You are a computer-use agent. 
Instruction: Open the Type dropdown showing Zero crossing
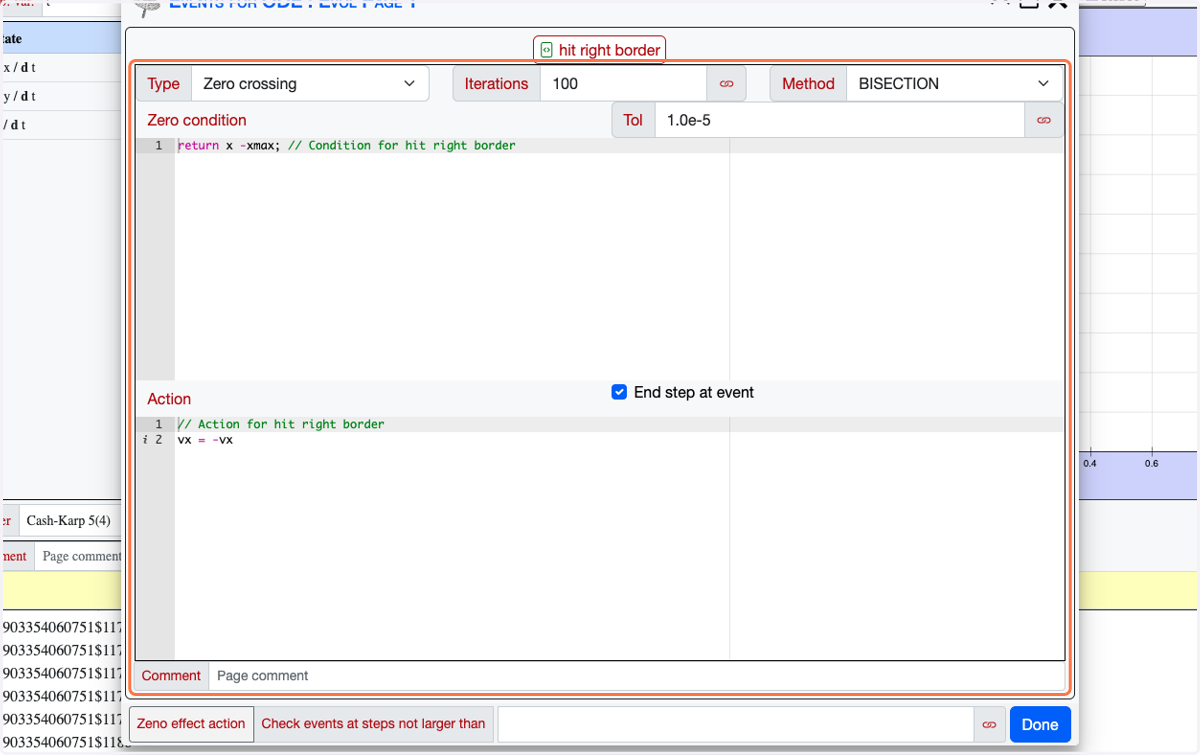[x=309, y=84]
